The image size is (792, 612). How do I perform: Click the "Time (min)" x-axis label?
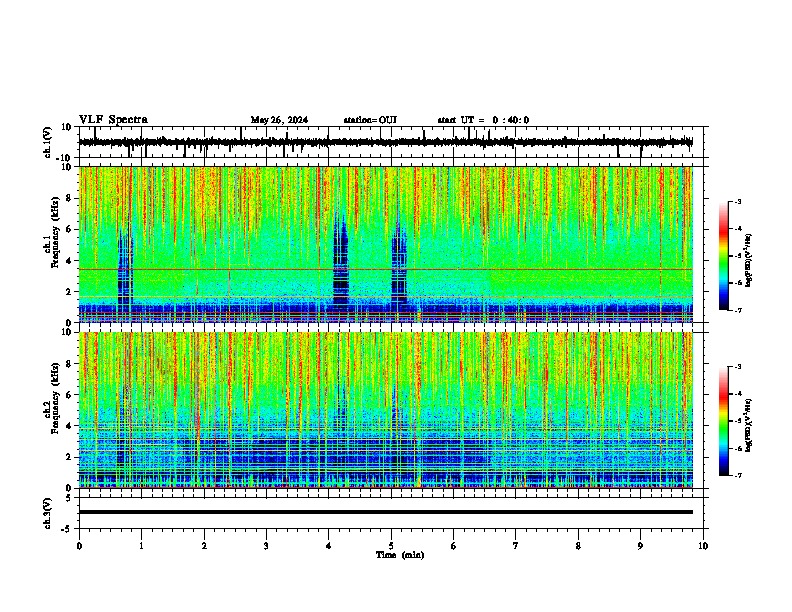point(400,555)
